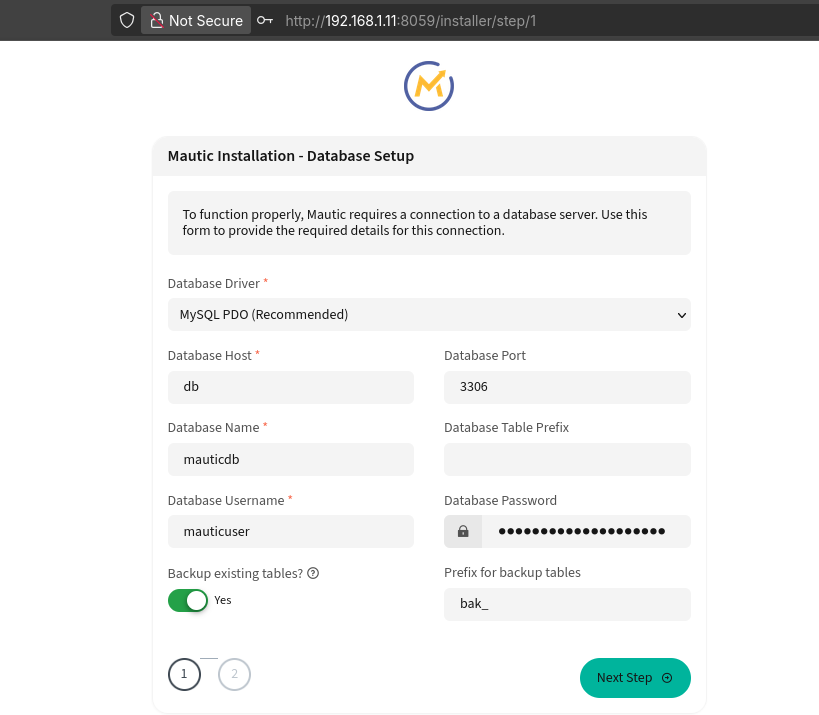Screen dimensions: 819x715
Task: Click the Database Host field
Action: click(x=290, y=387)
